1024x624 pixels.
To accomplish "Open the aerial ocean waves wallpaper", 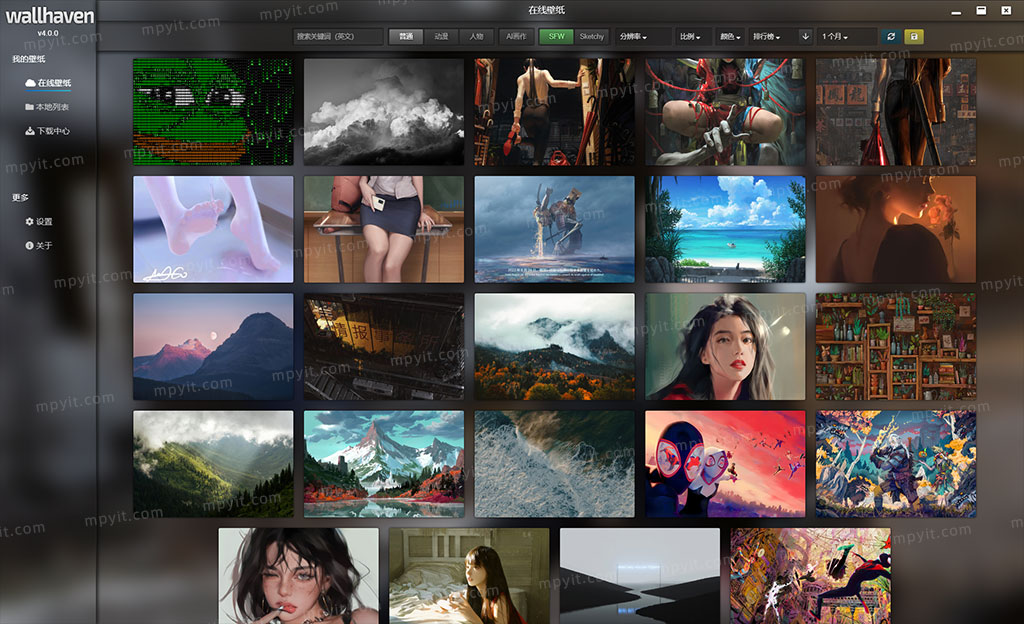I will point(554,464).
